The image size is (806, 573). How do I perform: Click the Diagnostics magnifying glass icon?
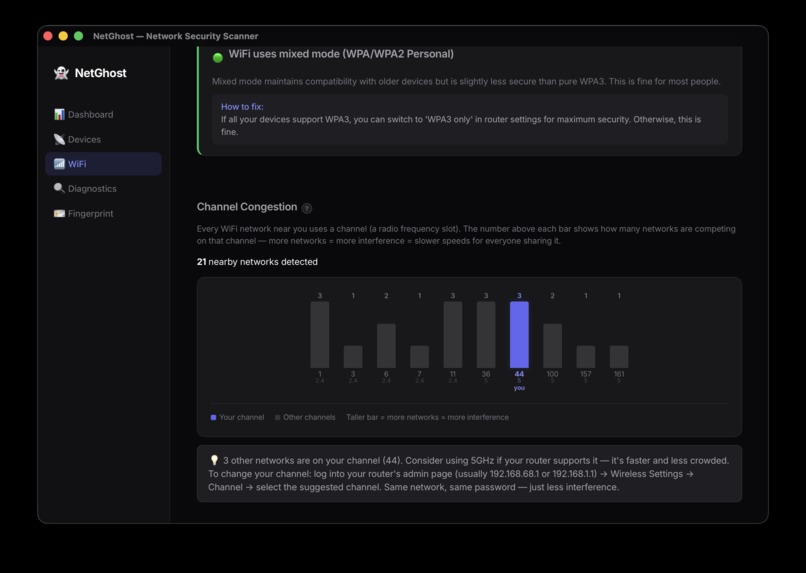coord(59,188)
